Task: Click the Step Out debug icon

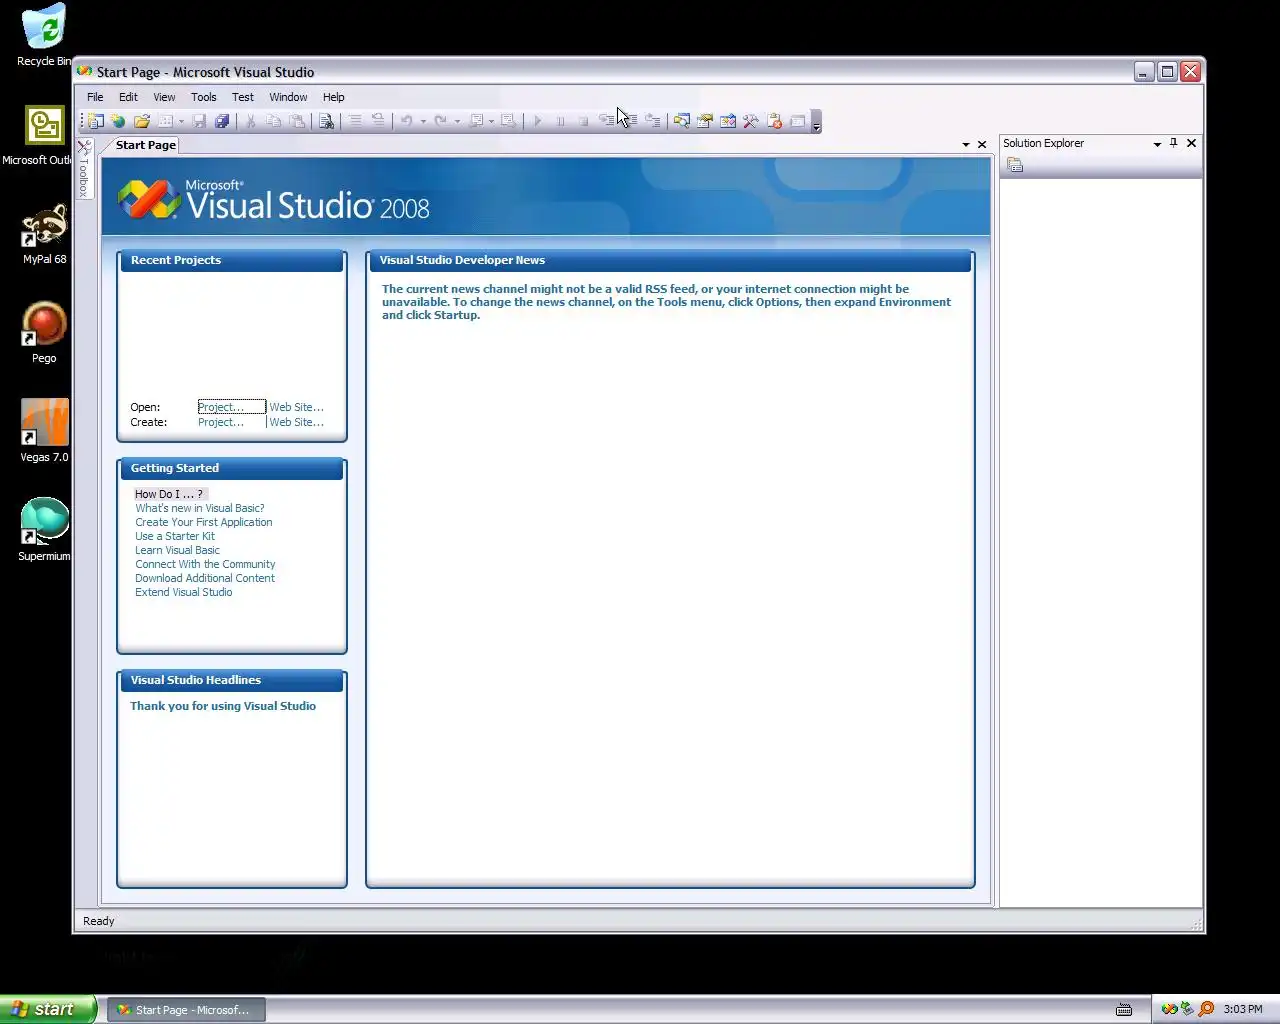Action: [x=653, y=121]
